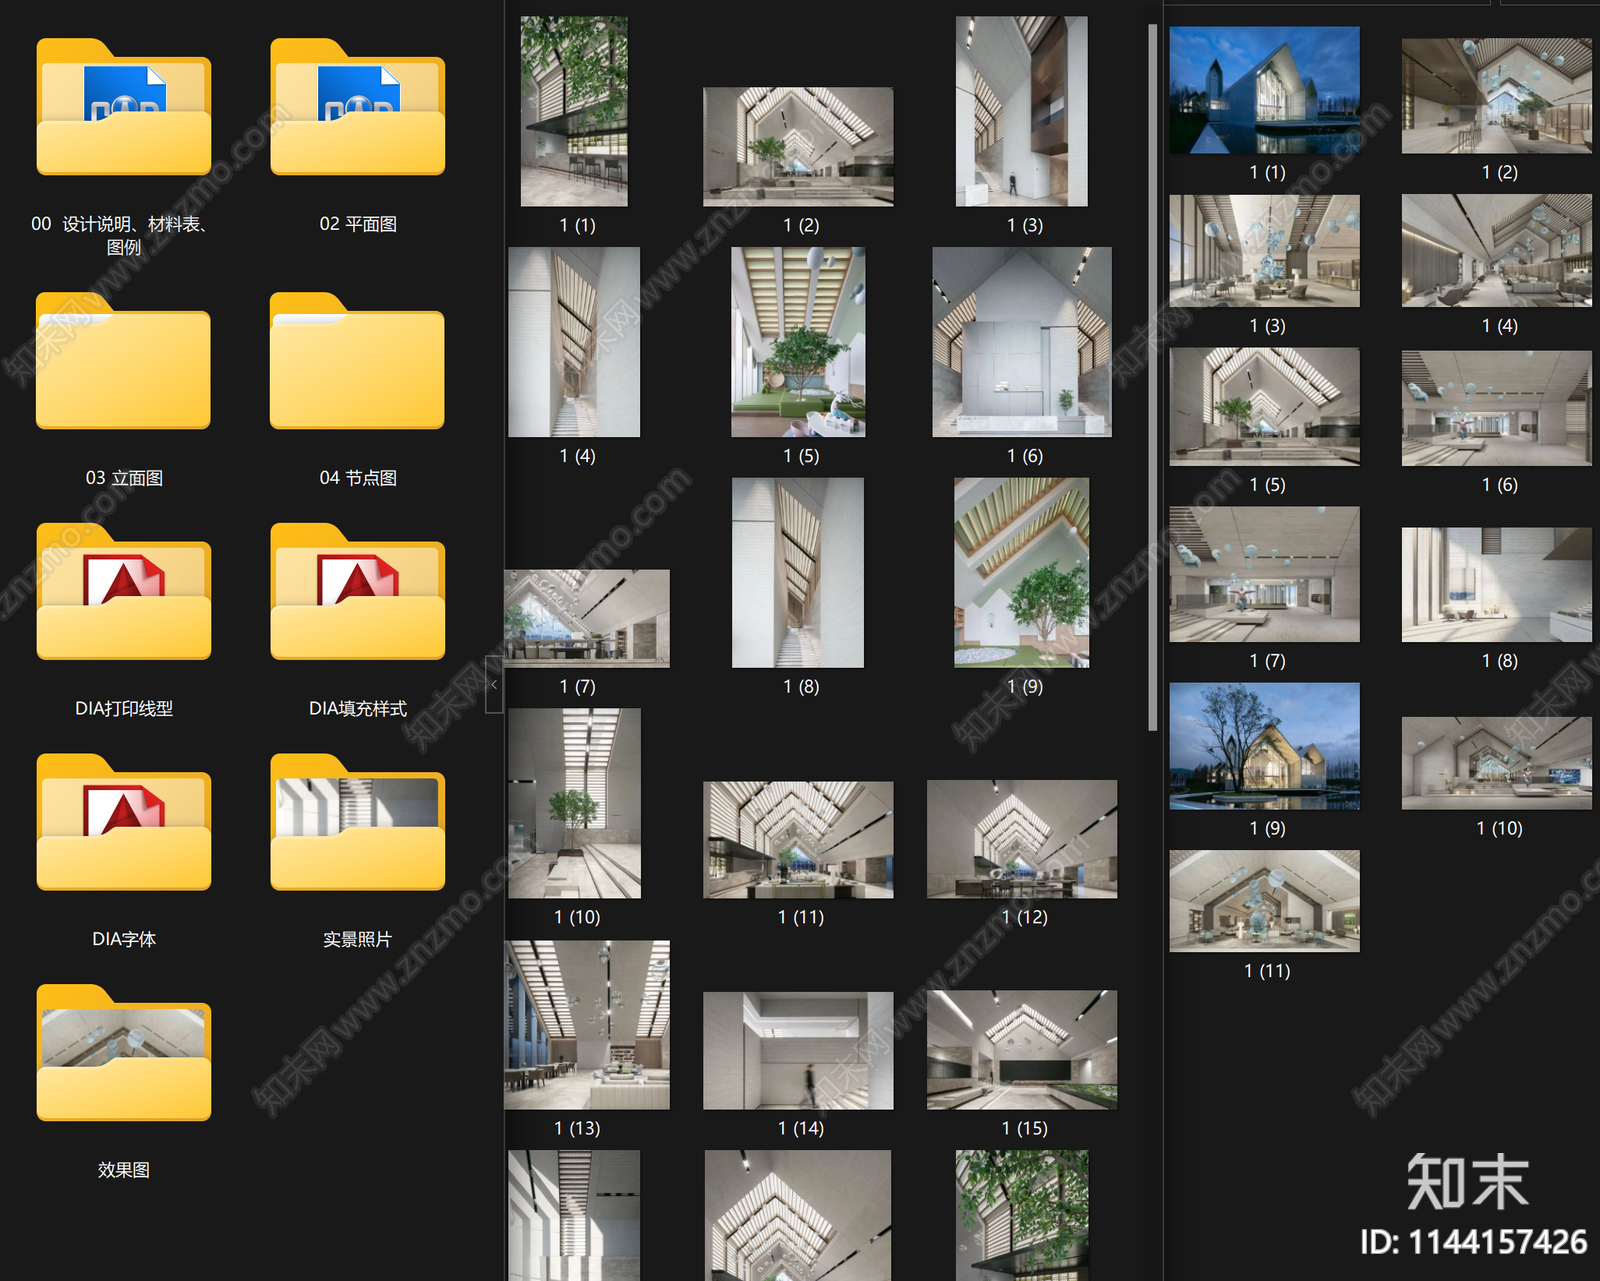This screenshot has width=1600, height=1281.
Task: Click the 03 立面图 name label
Action: [124, 478]
